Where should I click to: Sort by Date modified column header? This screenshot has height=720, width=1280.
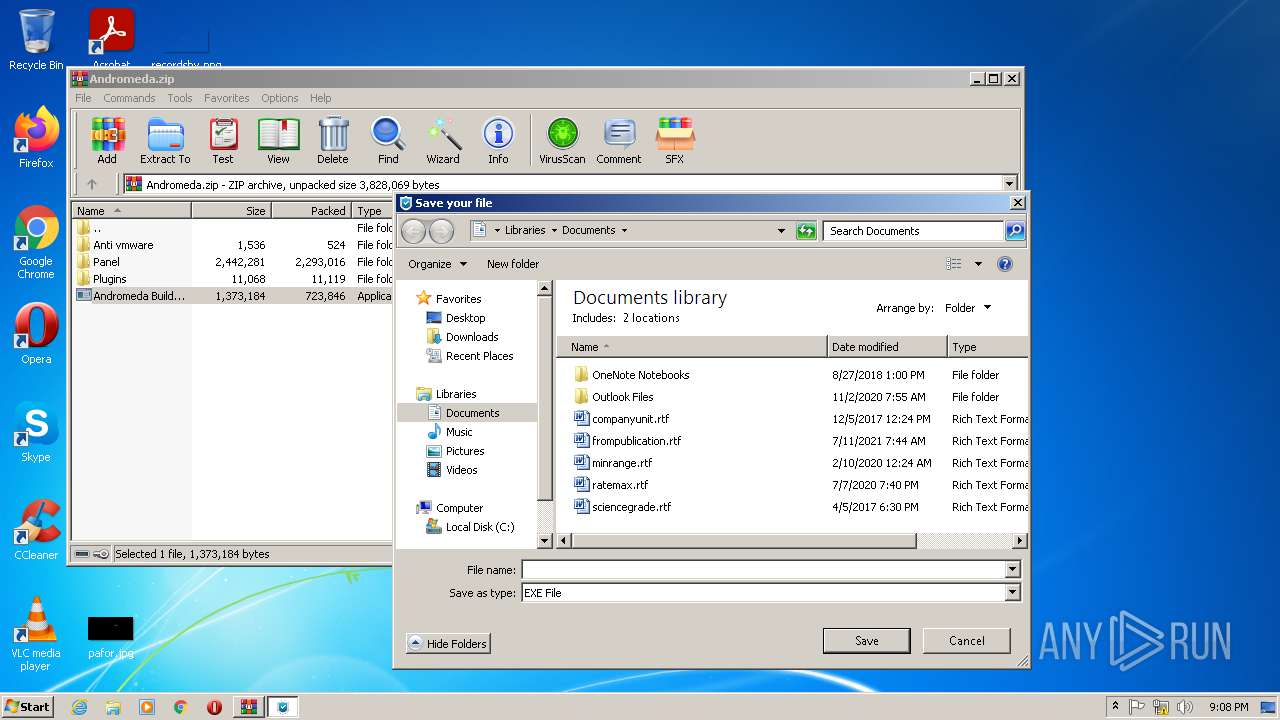(x=887, y=347)
